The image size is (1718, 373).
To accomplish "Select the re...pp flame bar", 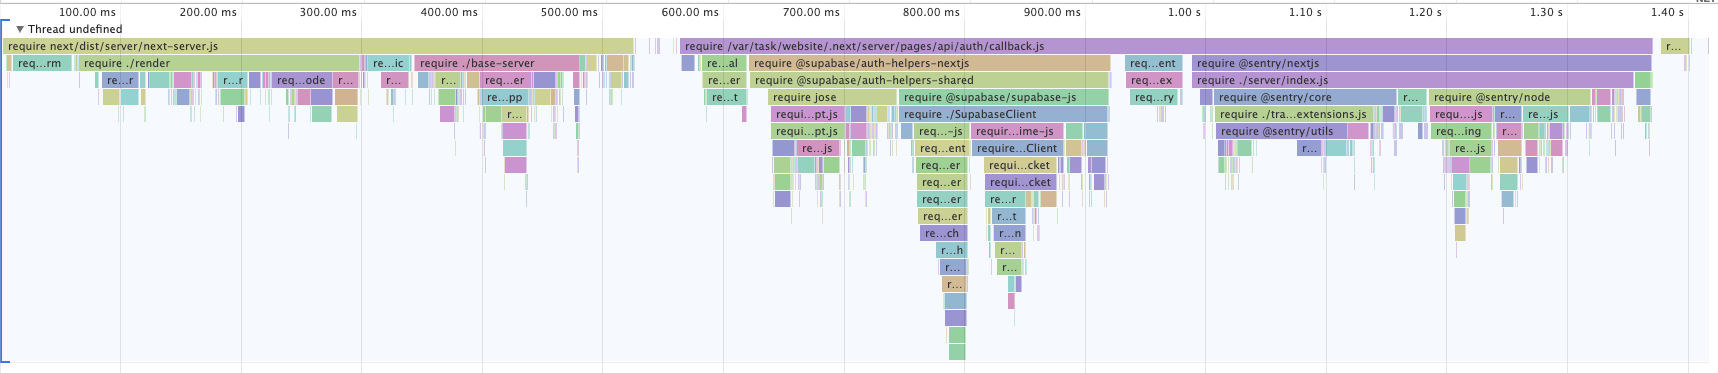I will point(506,97).
